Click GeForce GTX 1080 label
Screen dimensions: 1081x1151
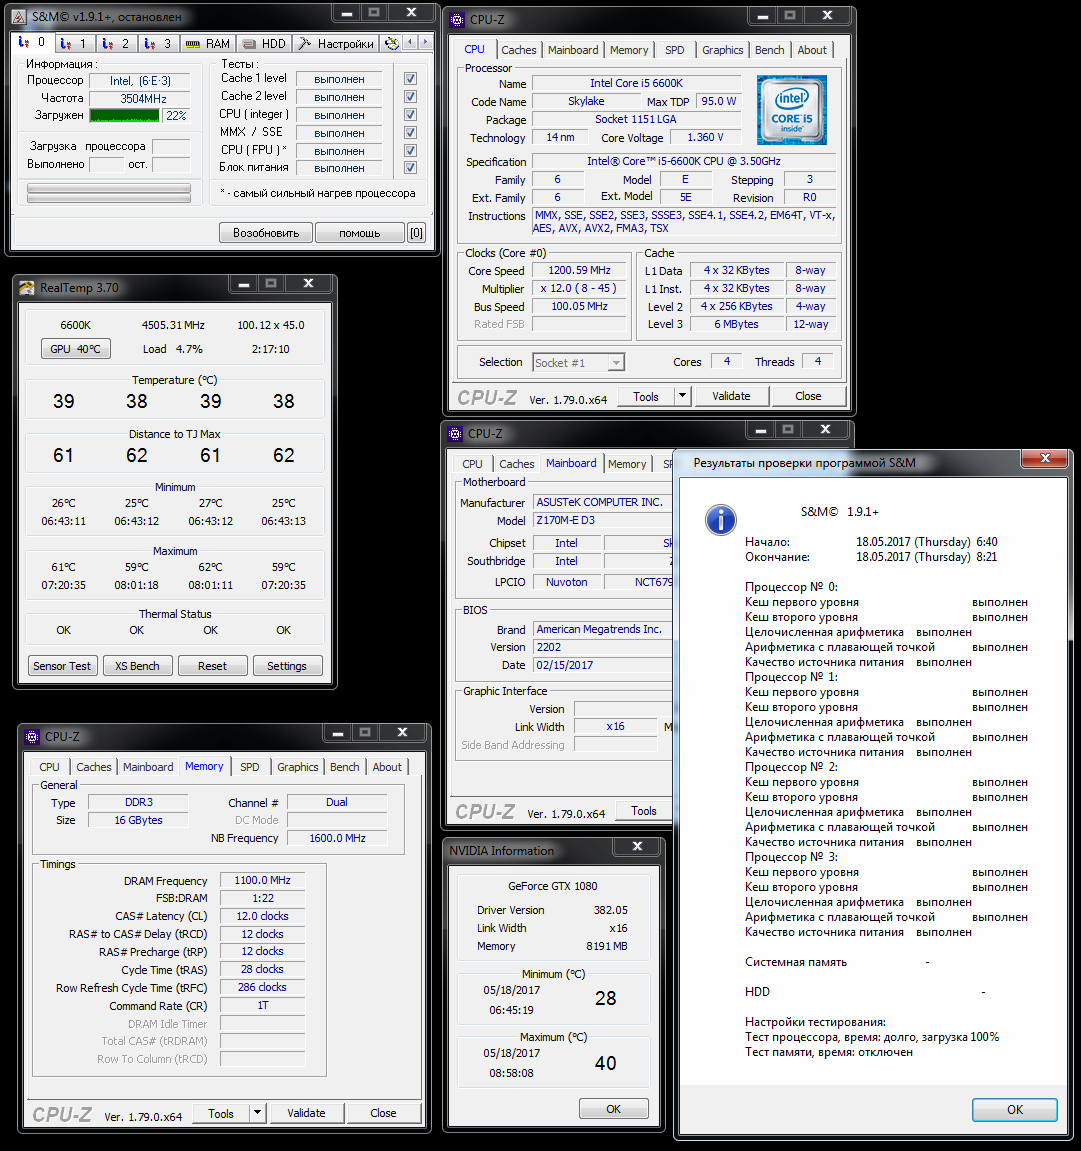point(553,886)
